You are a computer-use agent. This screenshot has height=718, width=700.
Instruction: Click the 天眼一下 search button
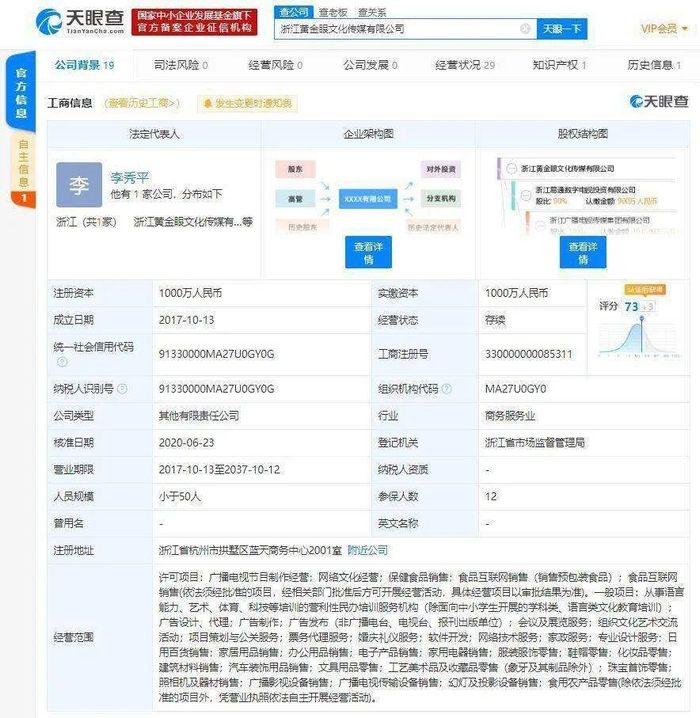tap(562, 29)
